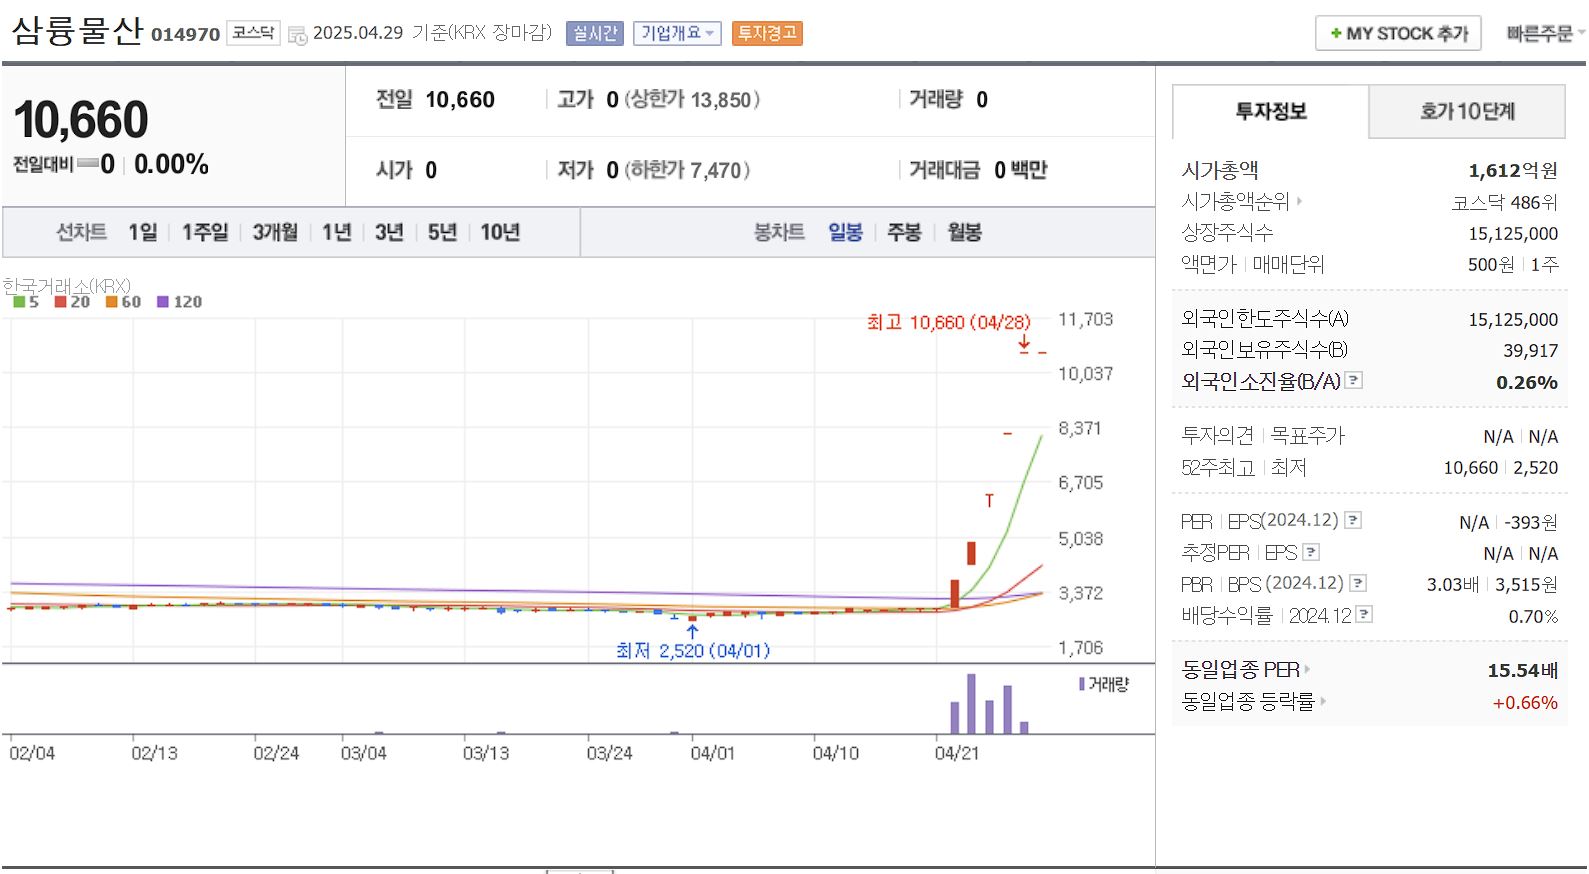Click the stock code 014970

tap(185, 34)
